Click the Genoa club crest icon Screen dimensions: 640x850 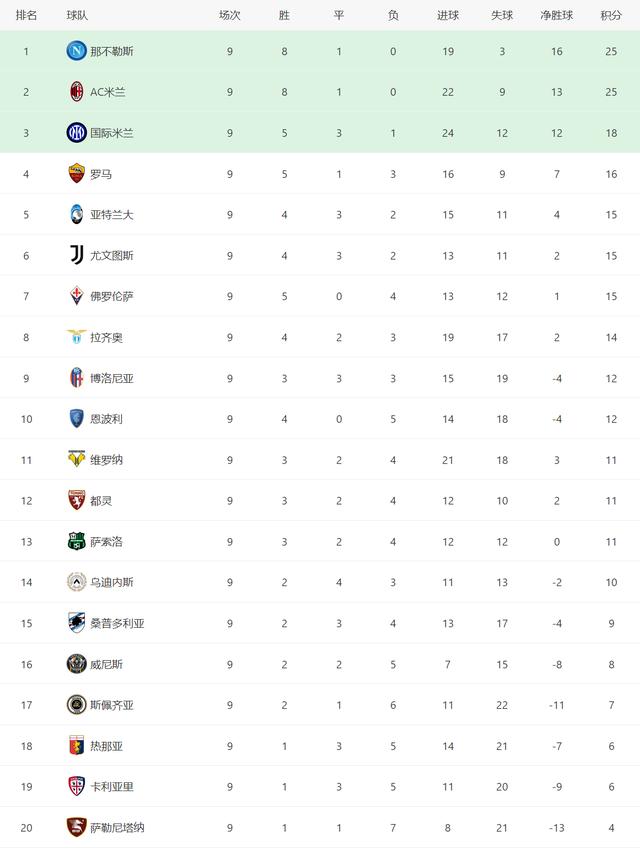pos(76,746)
